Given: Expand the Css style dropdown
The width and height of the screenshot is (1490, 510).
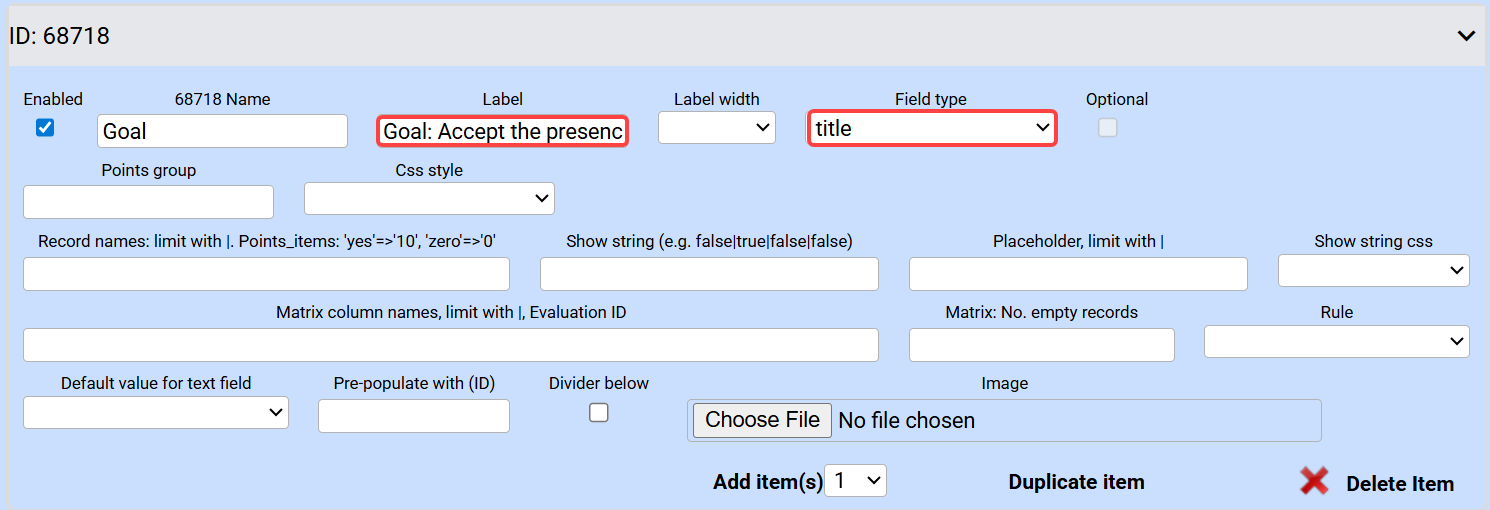Looking at the screenshot, I should click(429, 198).
